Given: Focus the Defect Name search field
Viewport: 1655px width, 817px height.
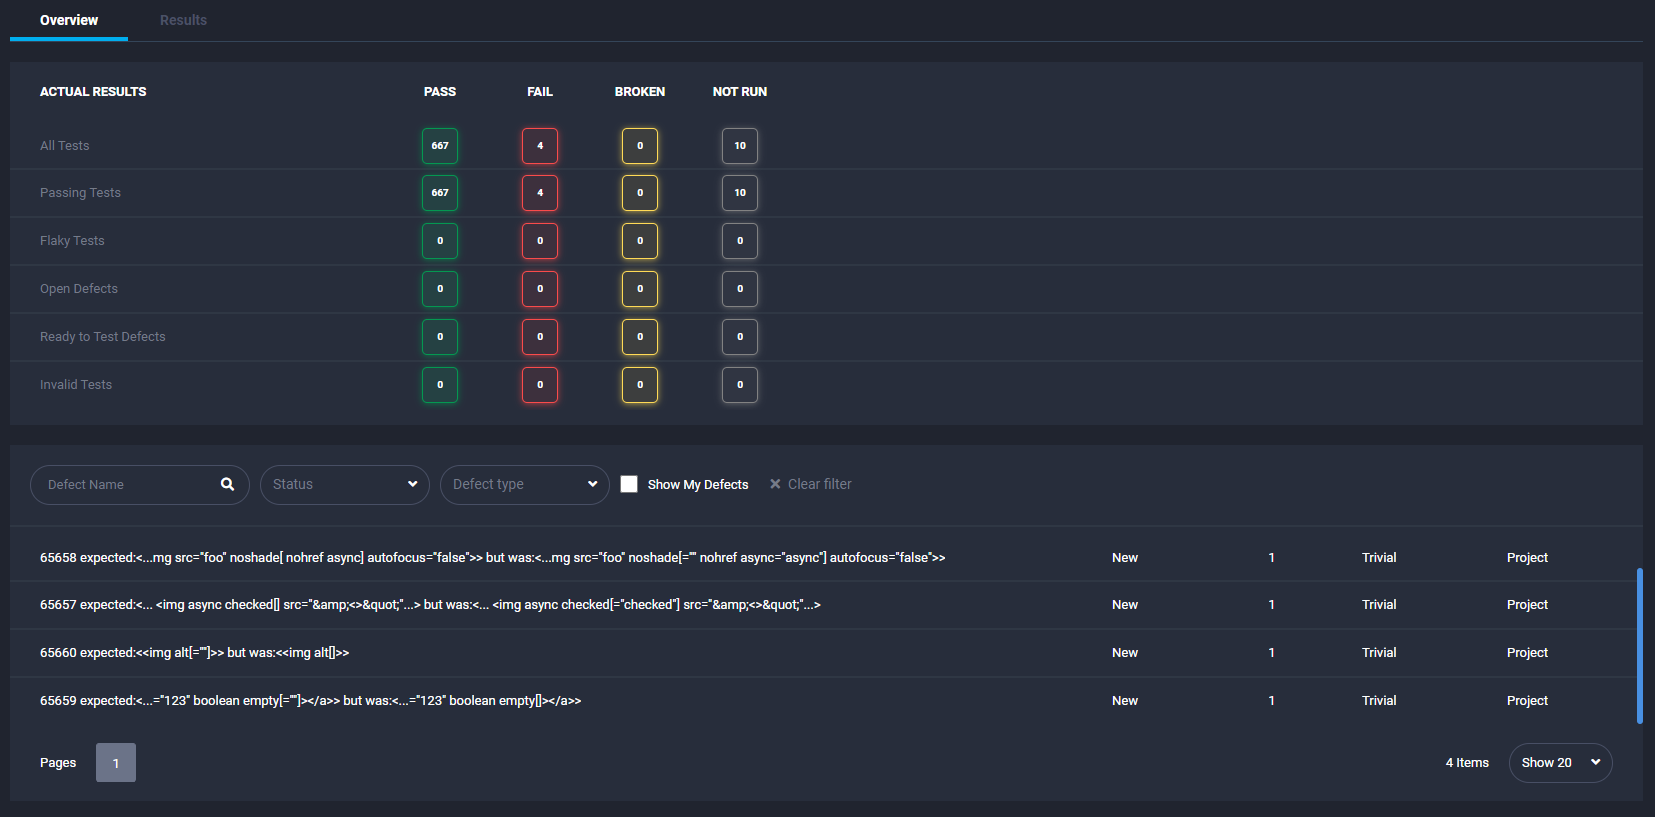Looking at the screenshot, I should [140, 485].
